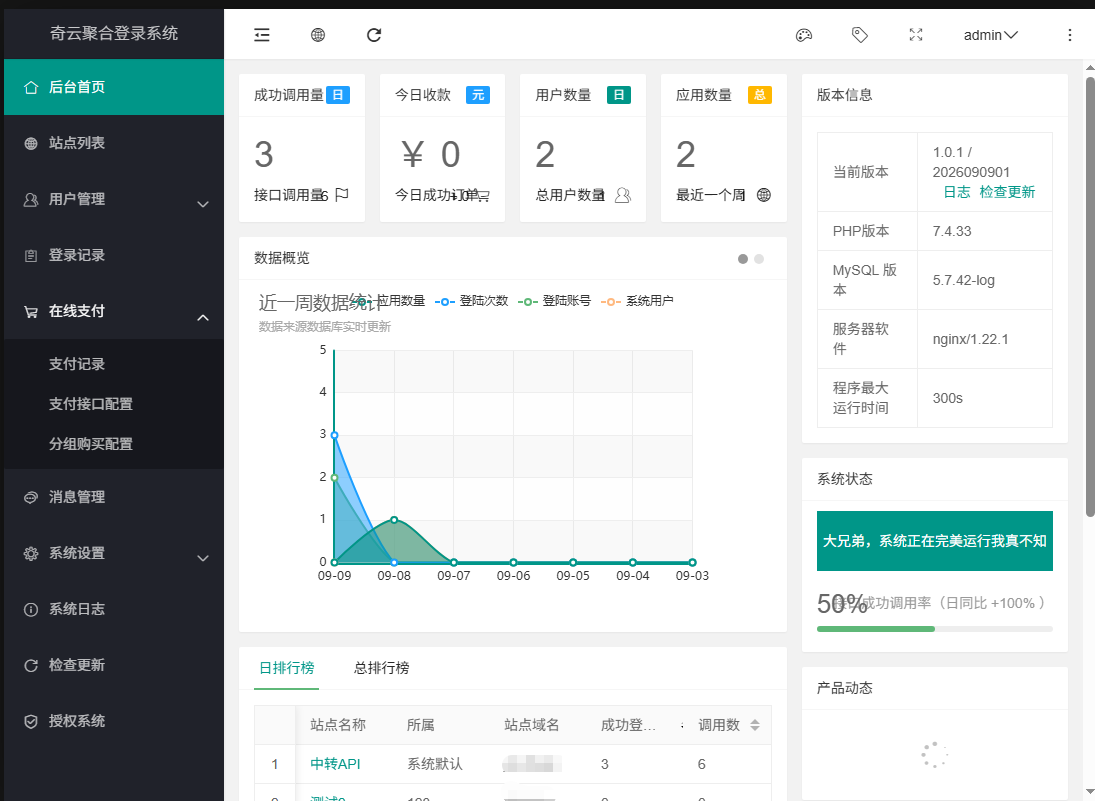Click the globe icon in 应用数量 card
The width and height of the screenshot is (1095, 801).
pos(764,195)
